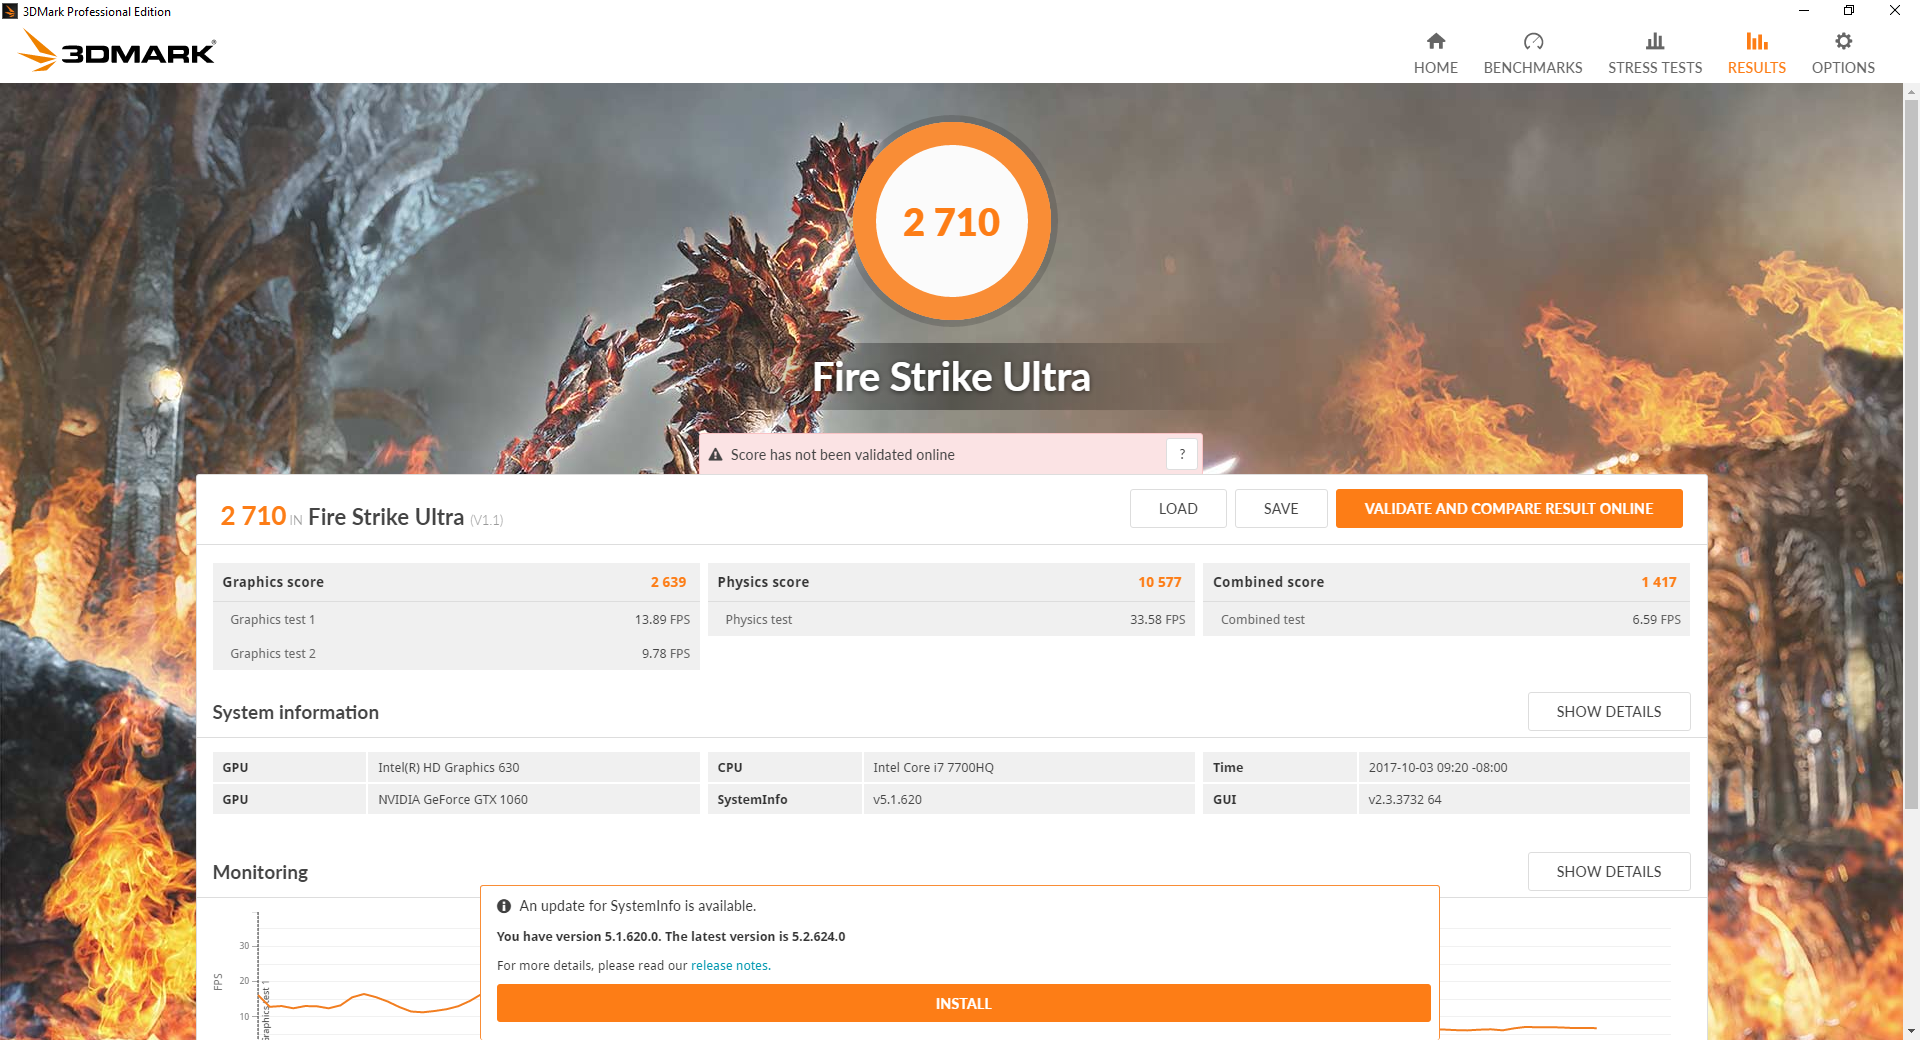Image resolution: width=1920 pixels, height=1040 pixels.
Task: Click the (V1.1) version label
Action: [486, 520]
